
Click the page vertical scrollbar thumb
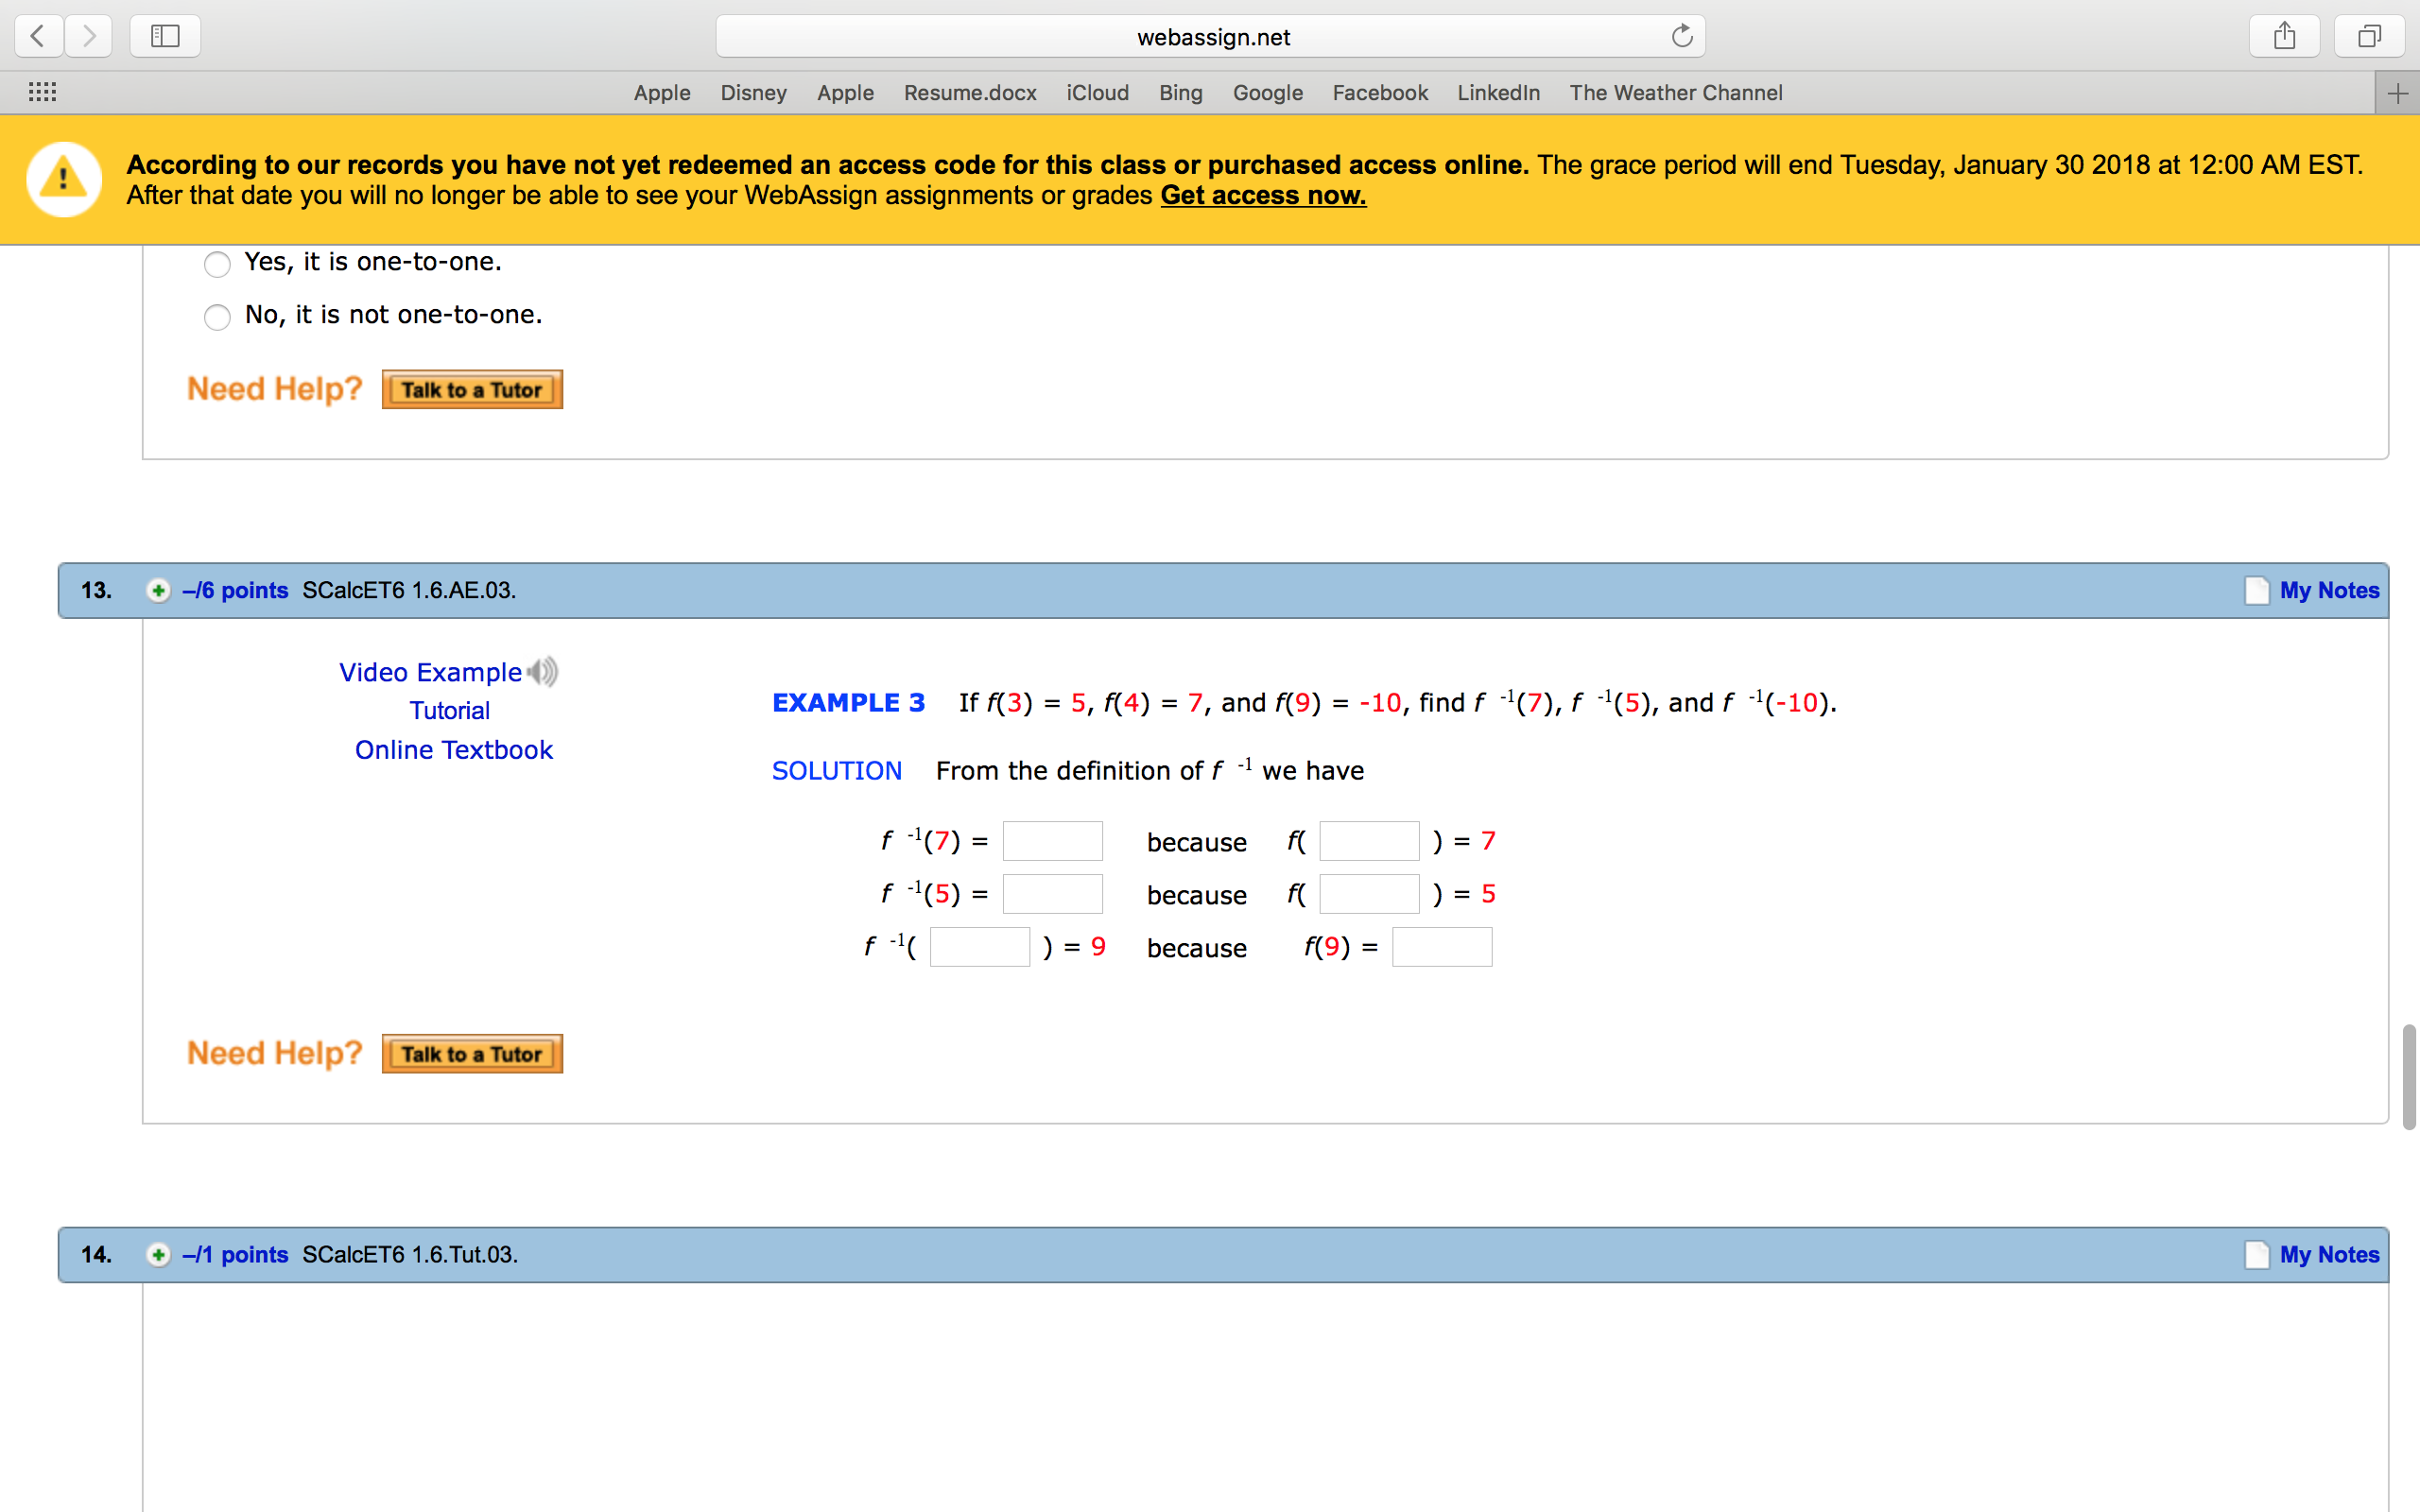(2410, 1077)
